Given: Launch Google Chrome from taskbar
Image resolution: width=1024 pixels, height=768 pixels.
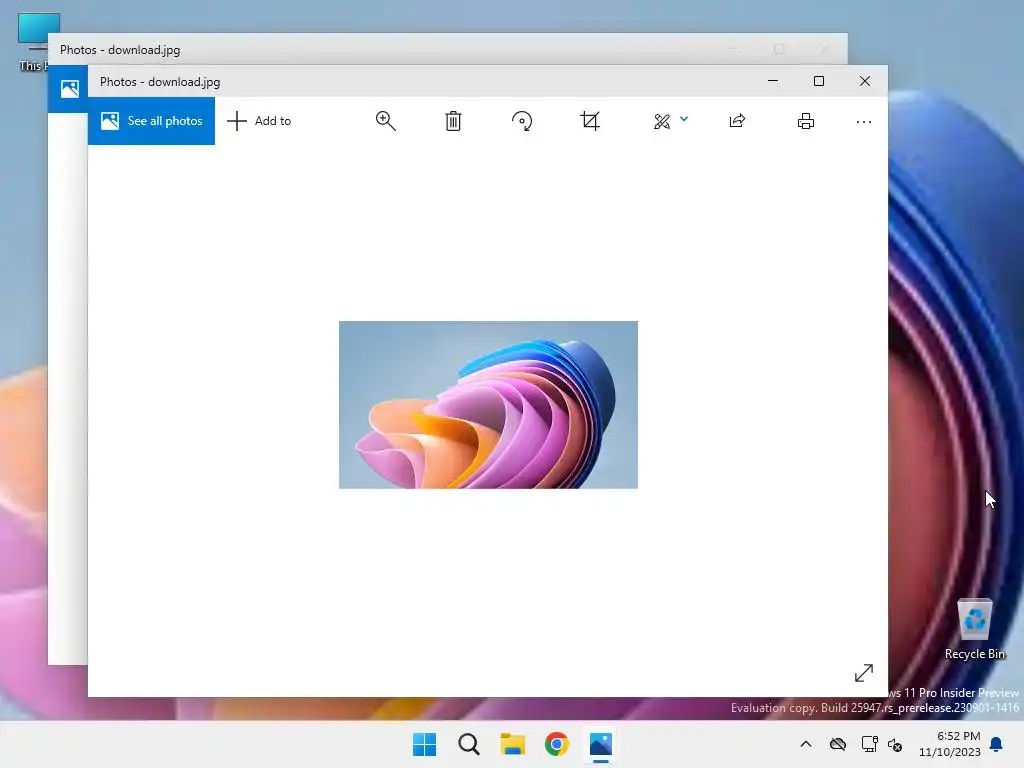Looking at the screenshot, I should pyautogui.click(x=557, y=744).
